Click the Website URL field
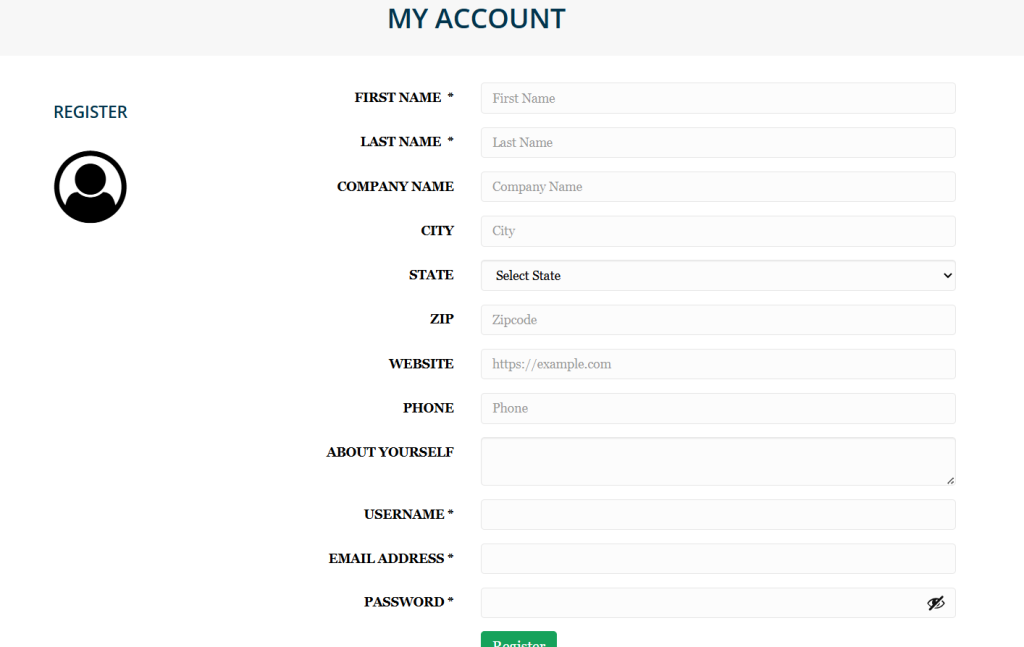 718,364
